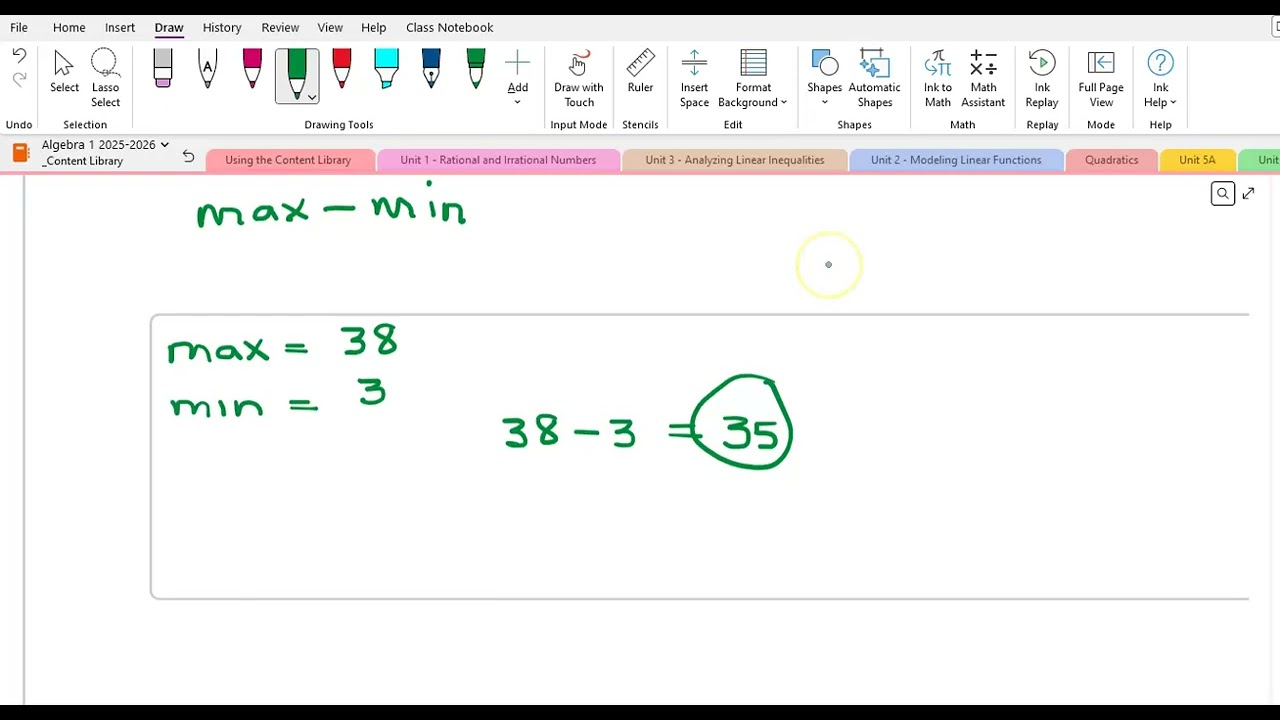
Task: Activate the Lasso Select tool
Action: 105,78
